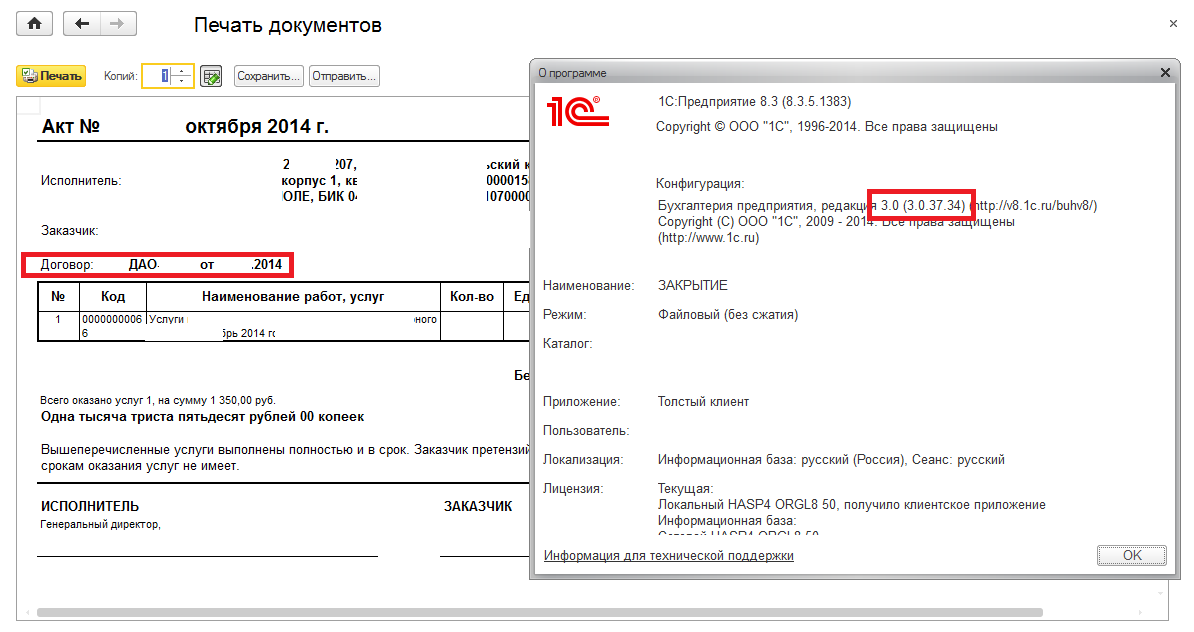Image resolution: width=1194 pixels, height=632 pixels.
Task: Click the Заказчик: label in the document
Action: point(69,230)
